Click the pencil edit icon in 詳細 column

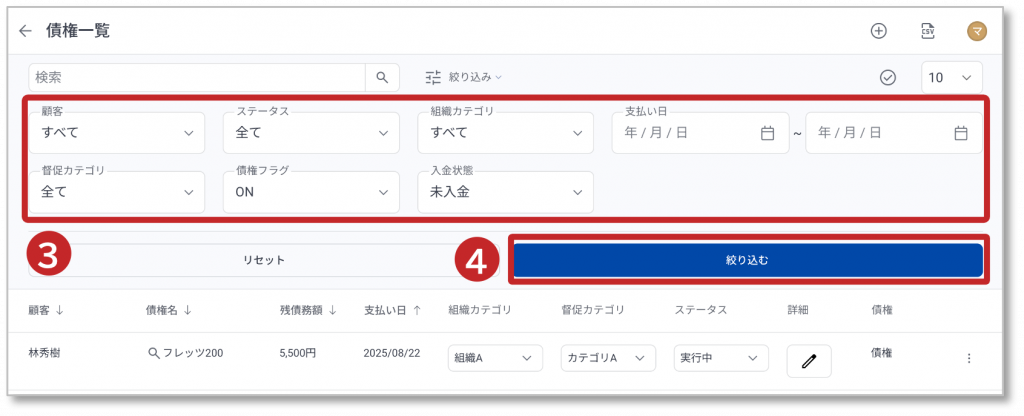click(808, 360)
